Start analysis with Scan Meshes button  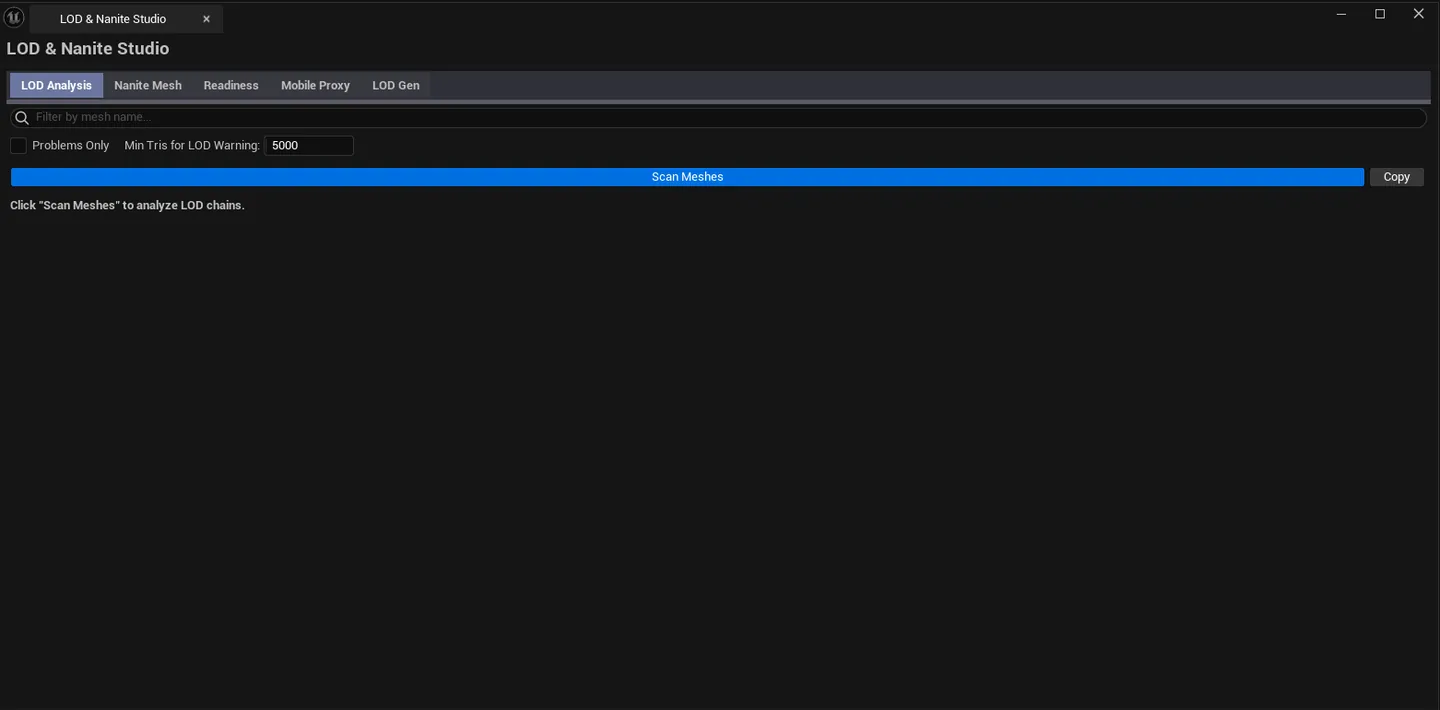click(x=687, y=177)
